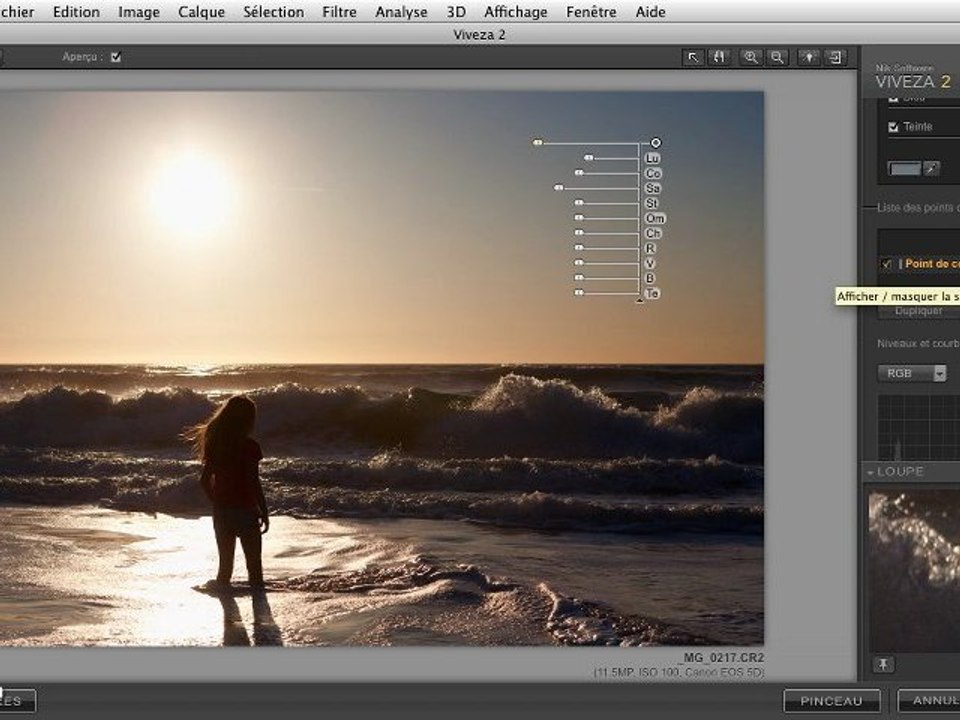This screenshot has width=960, height=720.
Task: Toggle the light bulb background icon
Action: (x=809, y=58)
